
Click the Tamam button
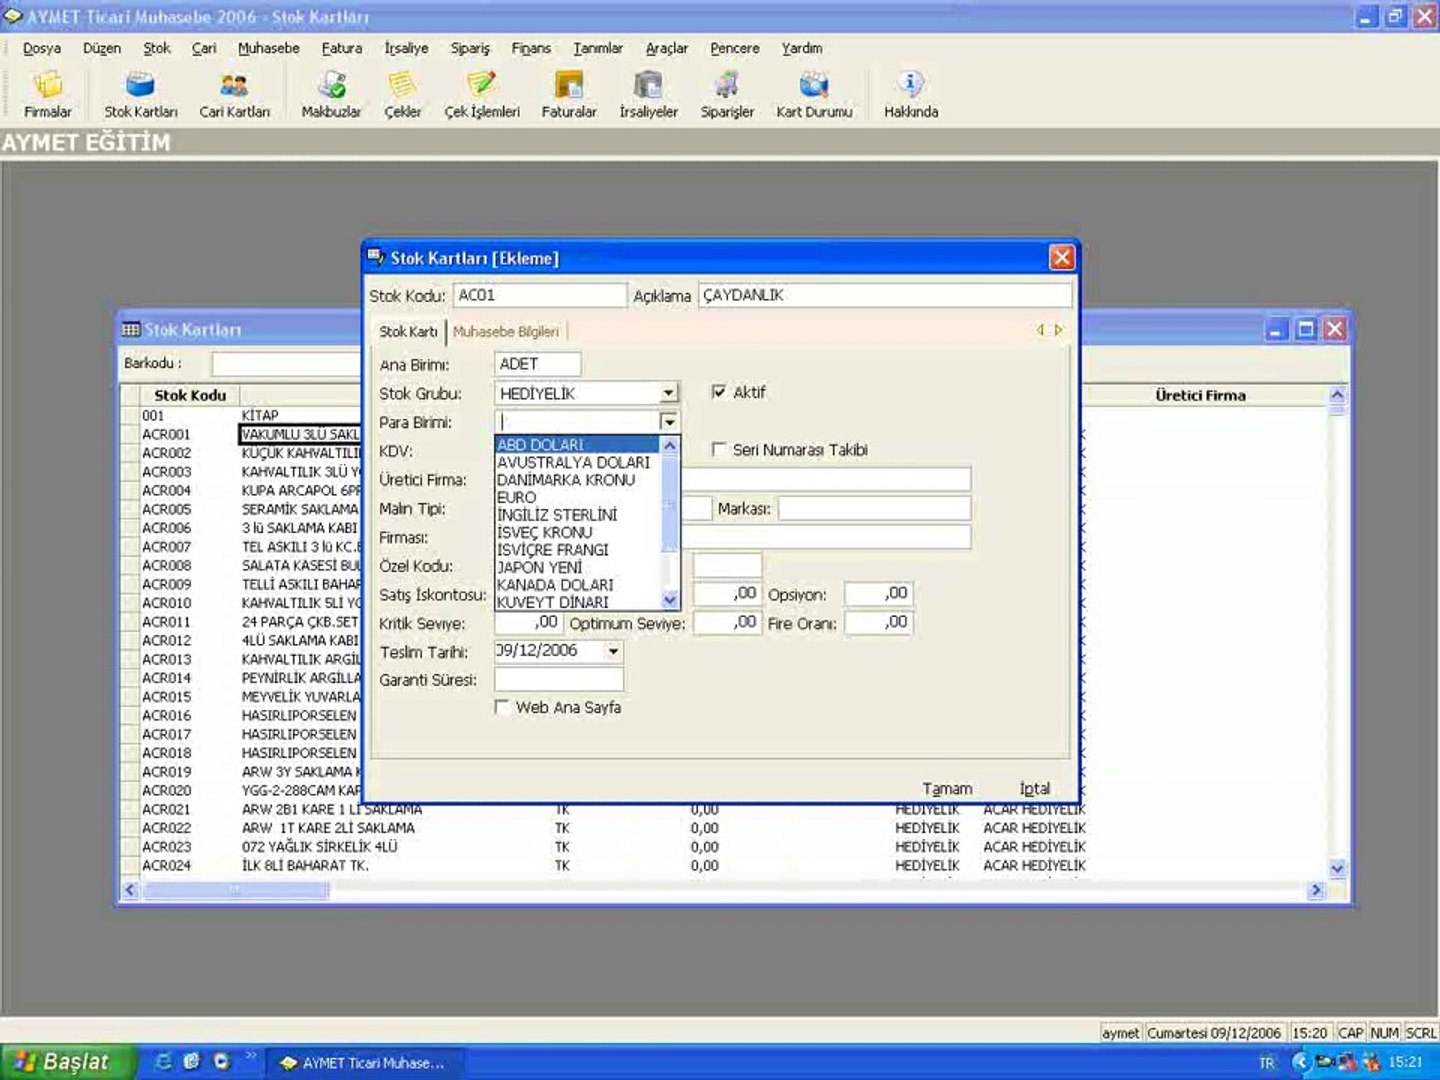click(x=946, y=789)
